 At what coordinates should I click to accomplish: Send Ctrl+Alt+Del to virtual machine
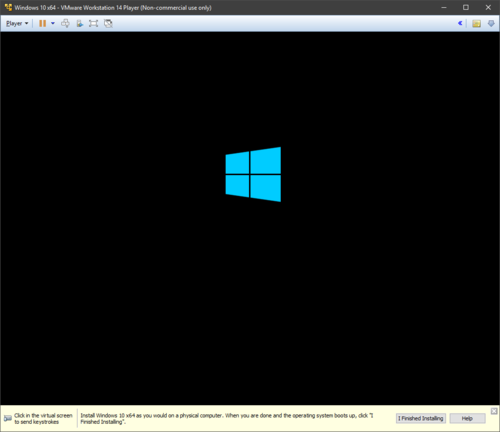(66, 23)
